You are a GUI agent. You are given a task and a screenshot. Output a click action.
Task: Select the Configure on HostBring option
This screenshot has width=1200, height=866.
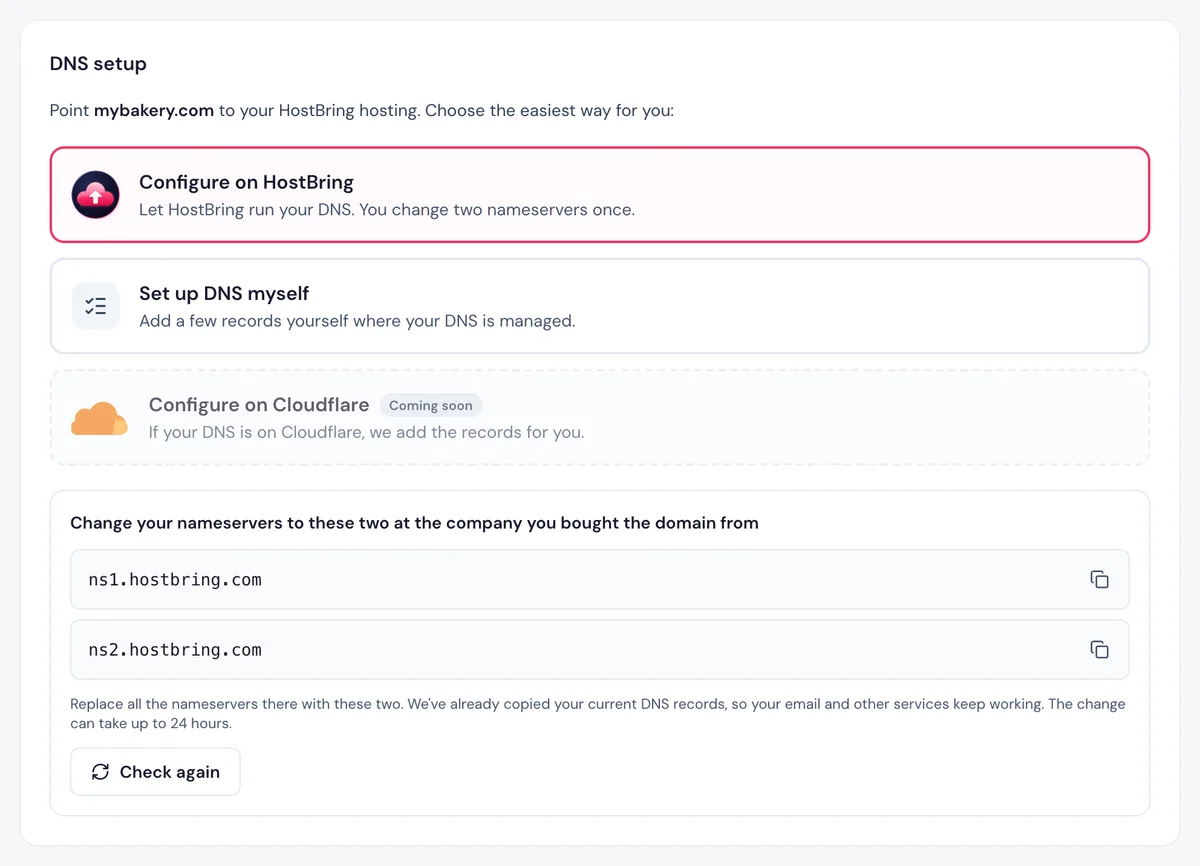[600, 195]
